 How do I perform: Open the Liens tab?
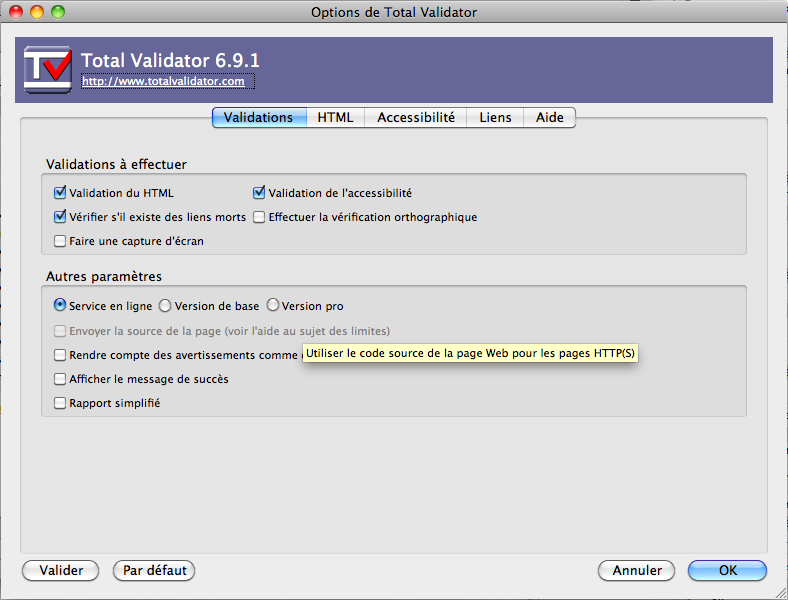[495, 118]
